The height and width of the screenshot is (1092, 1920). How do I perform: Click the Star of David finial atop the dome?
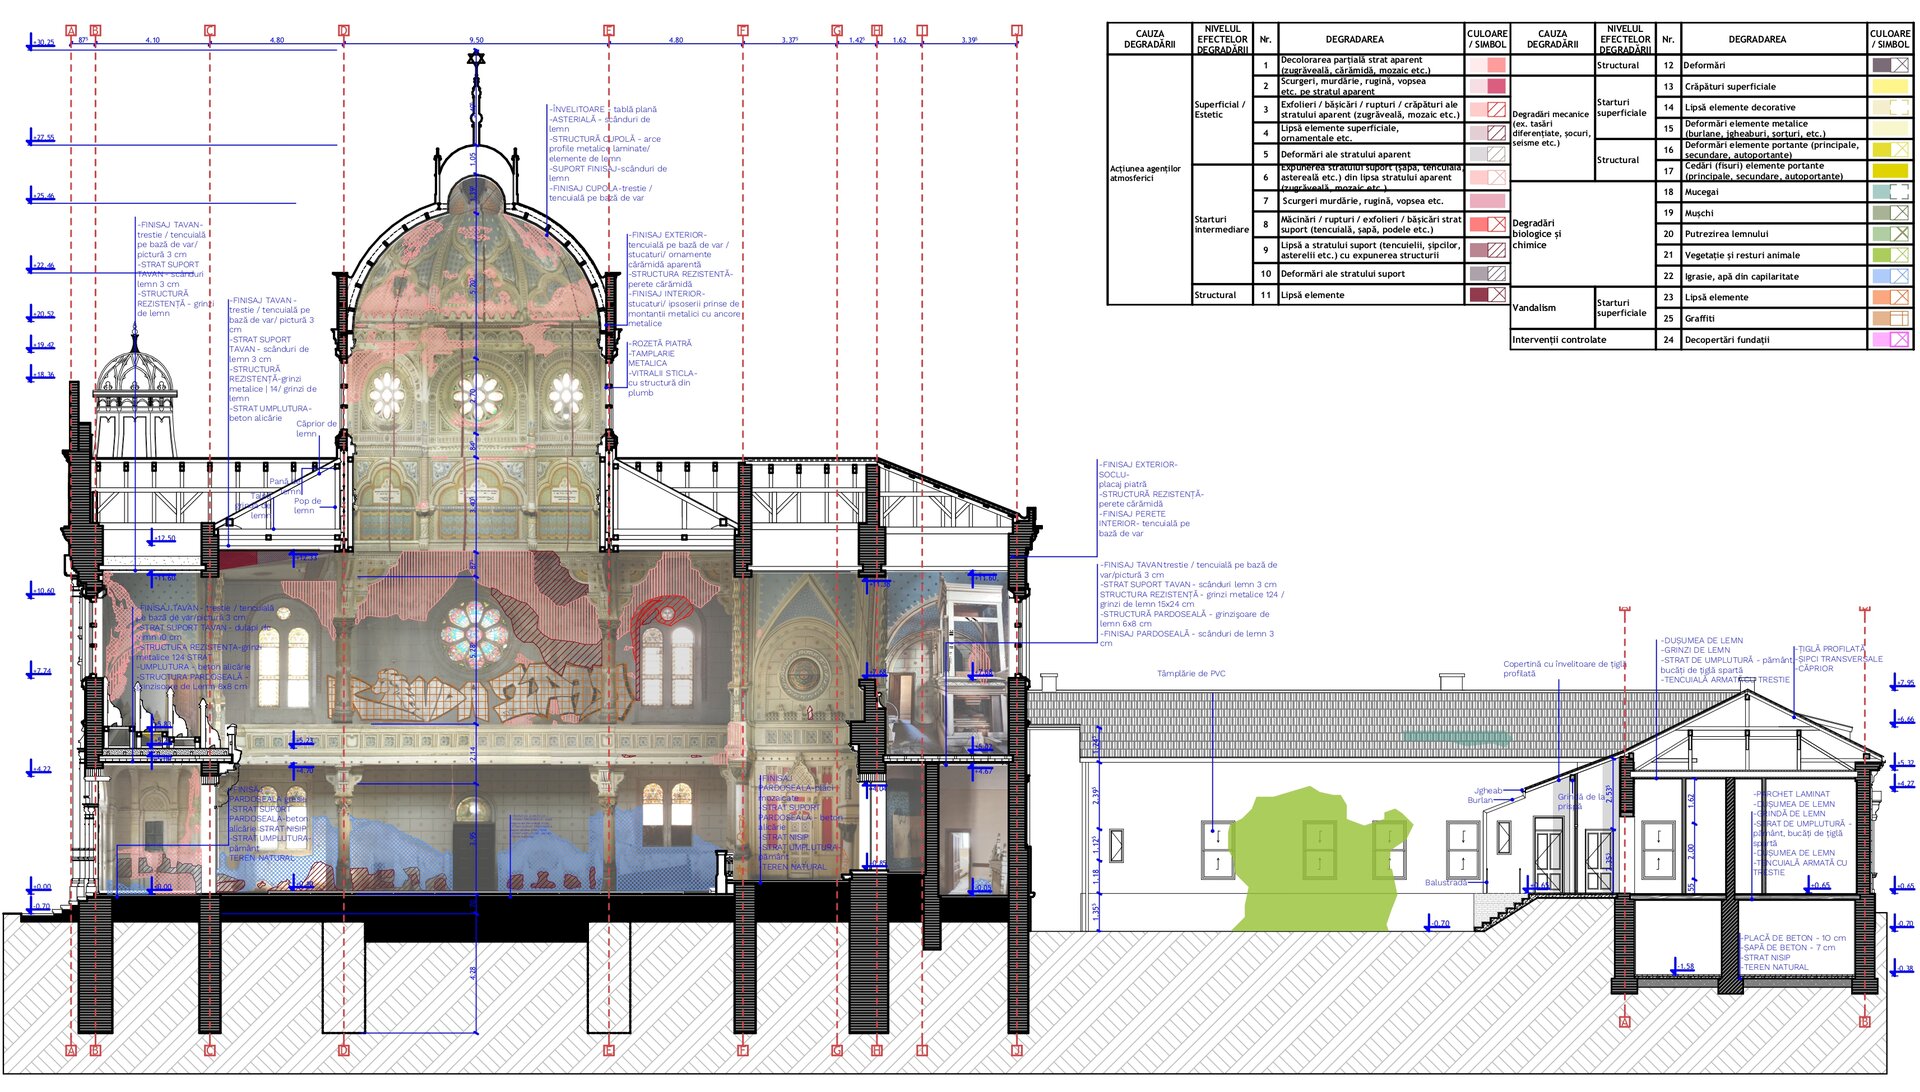tap(476, 58)
